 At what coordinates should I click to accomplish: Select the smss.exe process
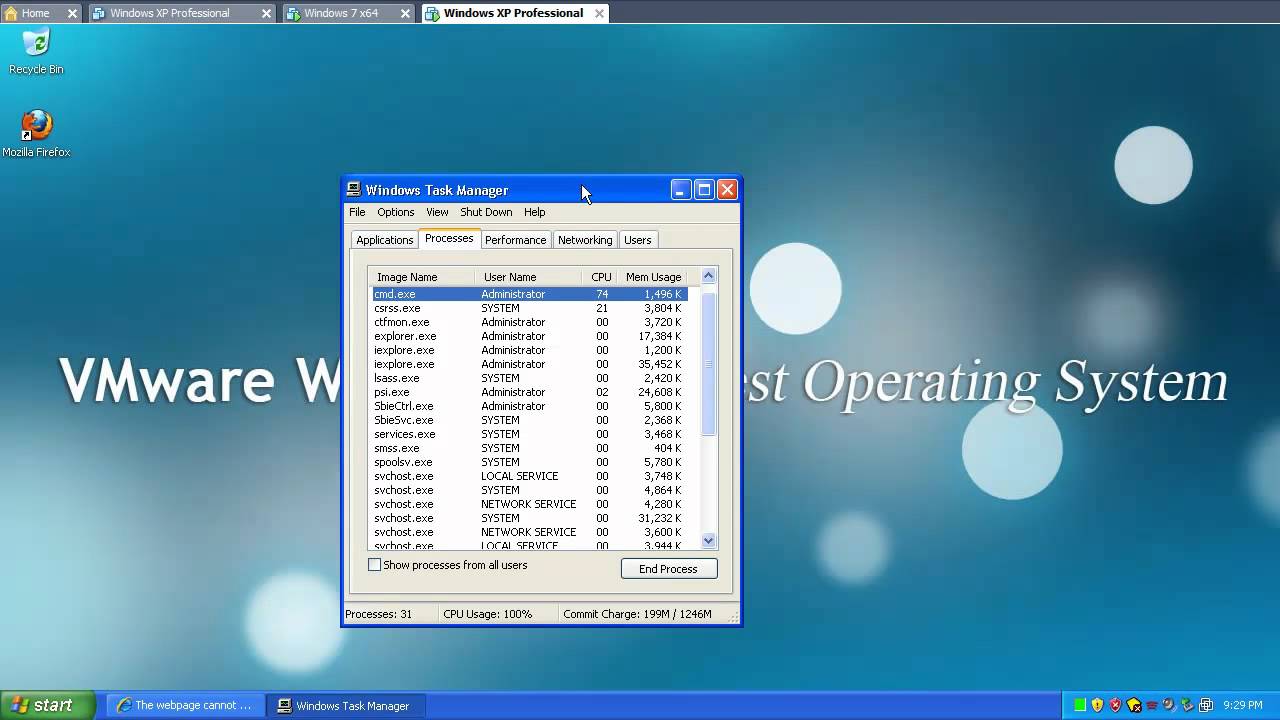[x=530, y=448]
